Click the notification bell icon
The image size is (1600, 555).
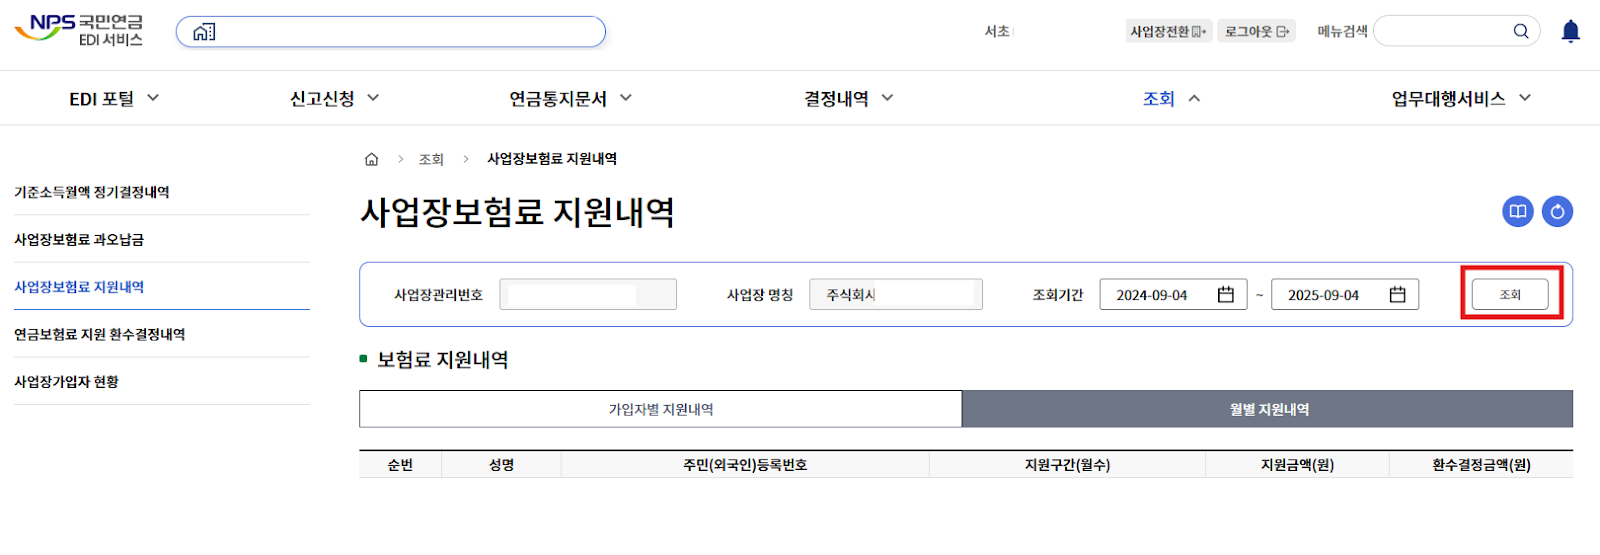click(1570, 32)
